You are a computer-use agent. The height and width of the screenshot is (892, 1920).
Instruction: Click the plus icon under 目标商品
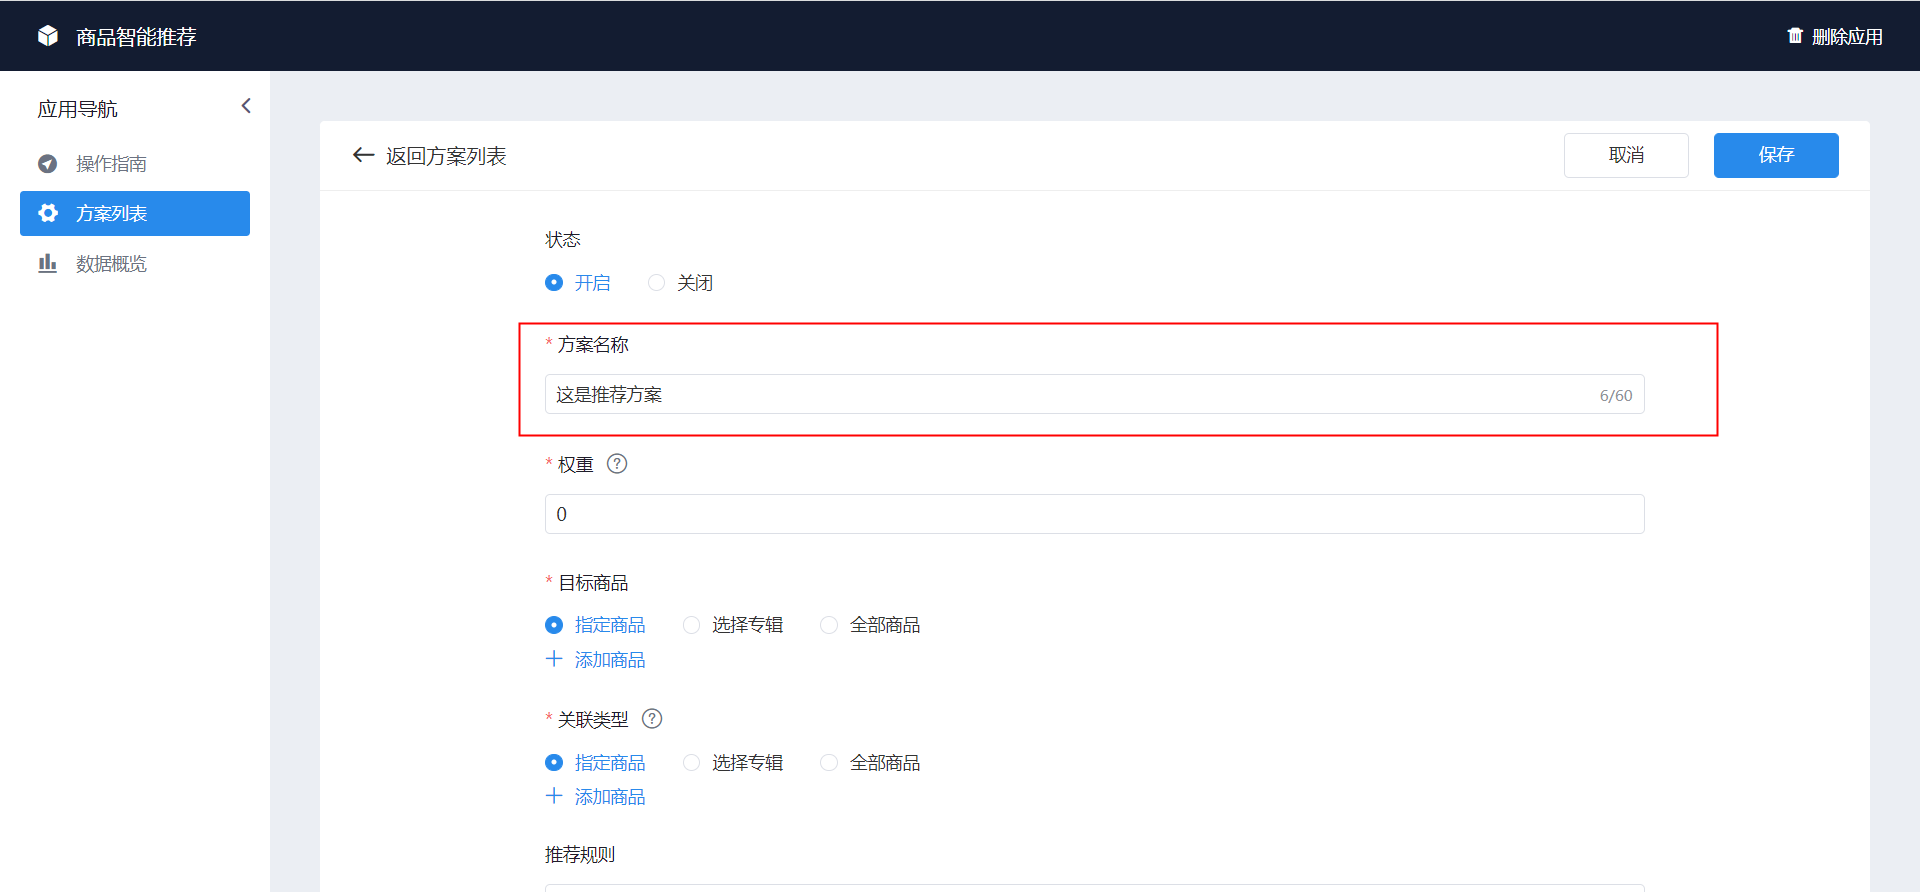tap(554, 659)
